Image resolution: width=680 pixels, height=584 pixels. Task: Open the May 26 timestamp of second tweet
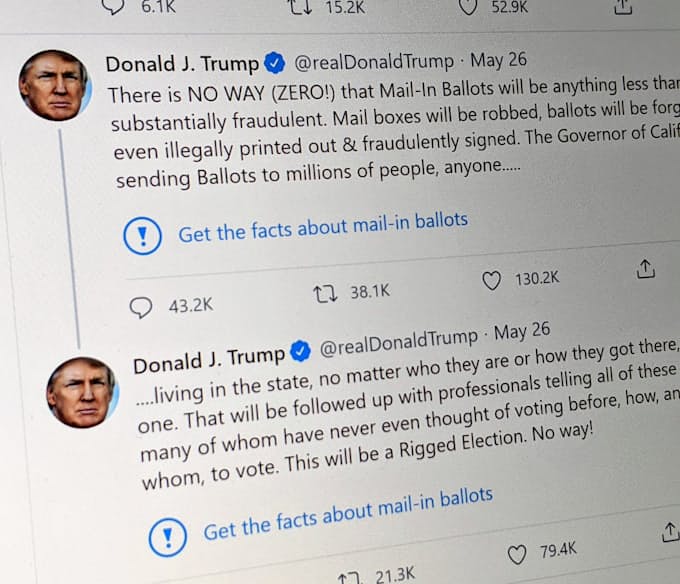click(522, 331)
